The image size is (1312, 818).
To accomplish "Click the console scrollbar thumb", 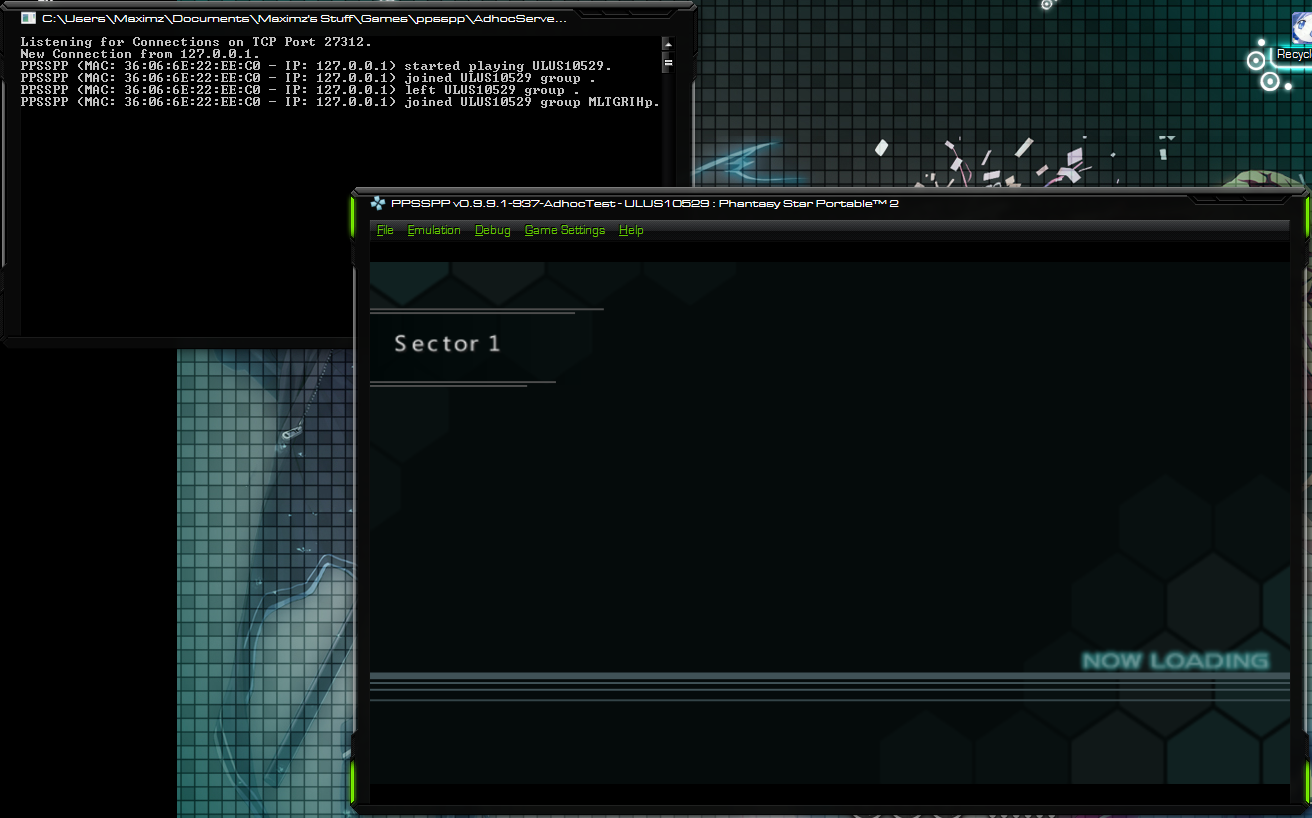I will coord(668,63).
